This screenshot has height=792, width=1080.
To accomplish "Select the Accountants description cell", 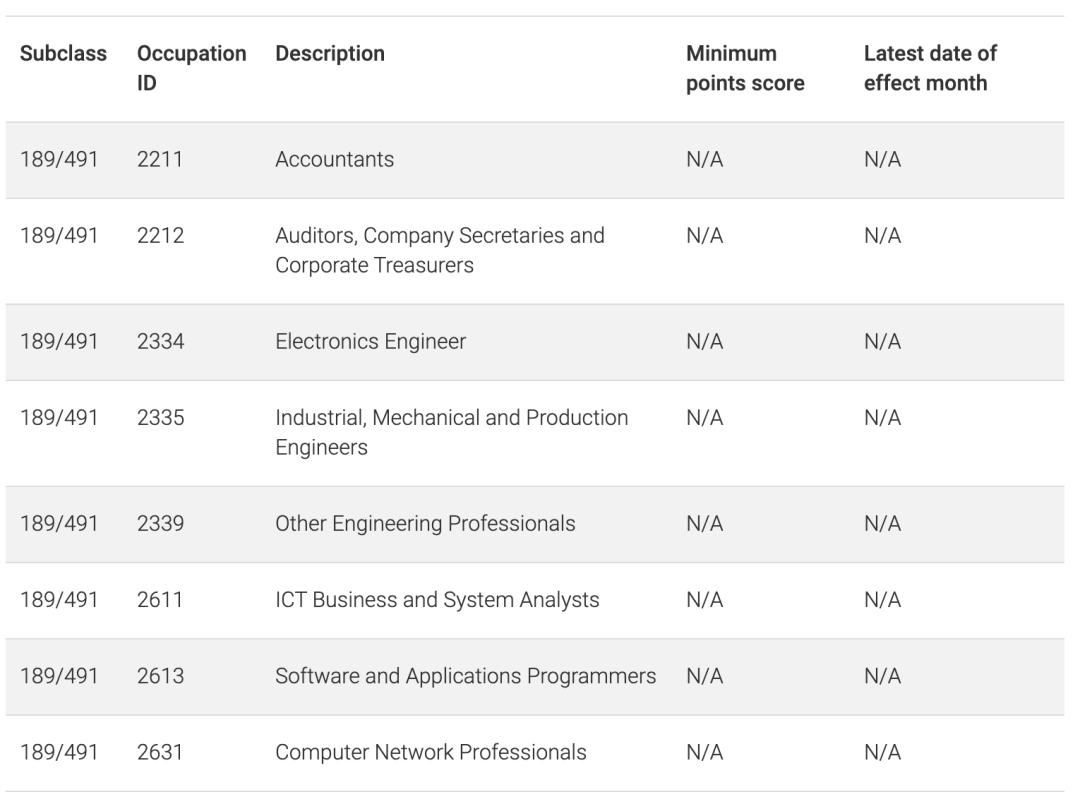I will coord(335,159).
